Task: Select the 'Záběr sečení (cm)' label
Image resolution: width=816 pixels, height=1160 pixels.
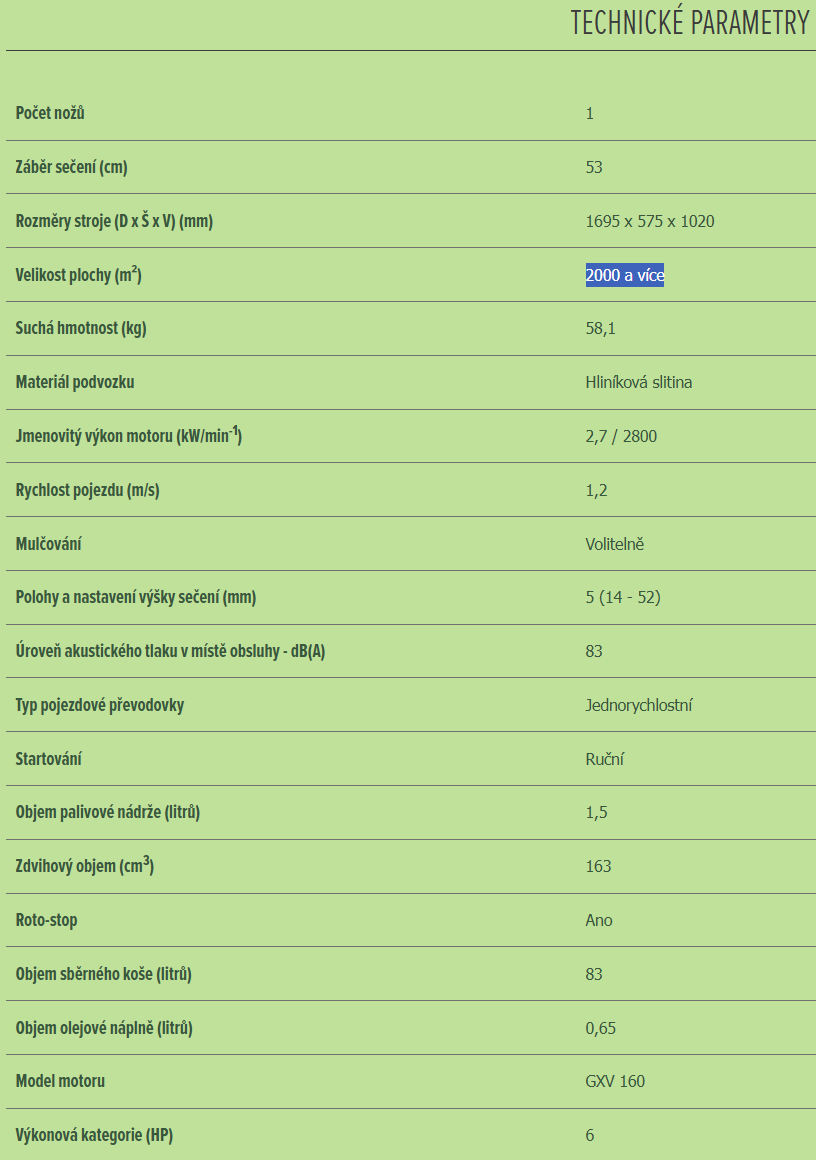Action: click(71, 167)
